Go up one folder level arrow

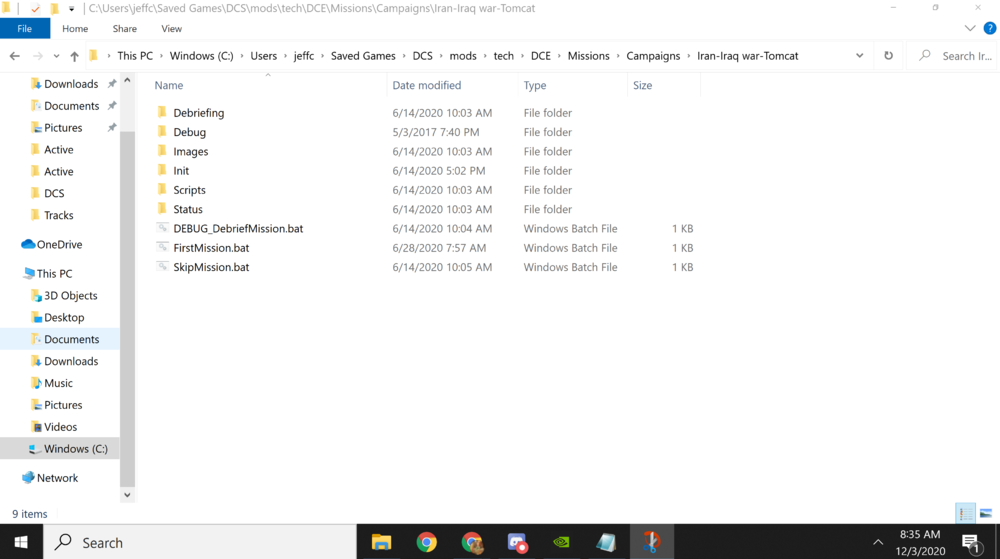coord(74,56)
